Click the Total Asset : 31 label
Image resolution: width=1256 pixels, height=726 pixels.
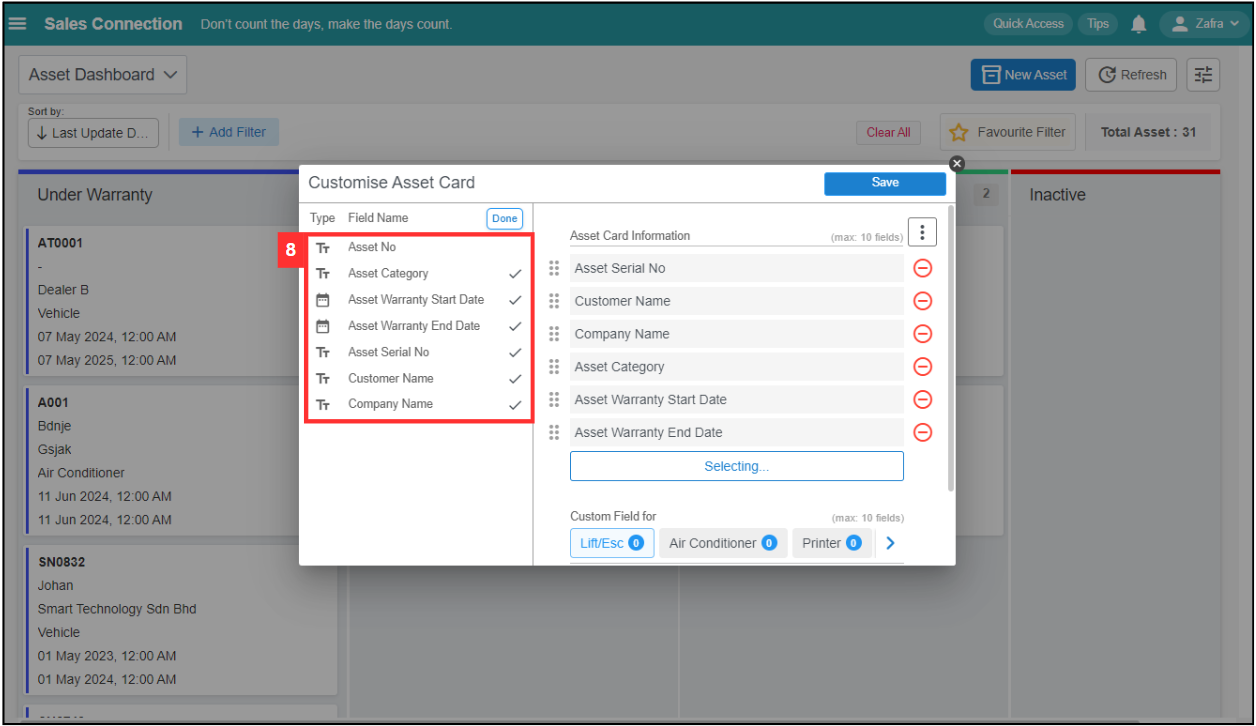coord(1148,132)
